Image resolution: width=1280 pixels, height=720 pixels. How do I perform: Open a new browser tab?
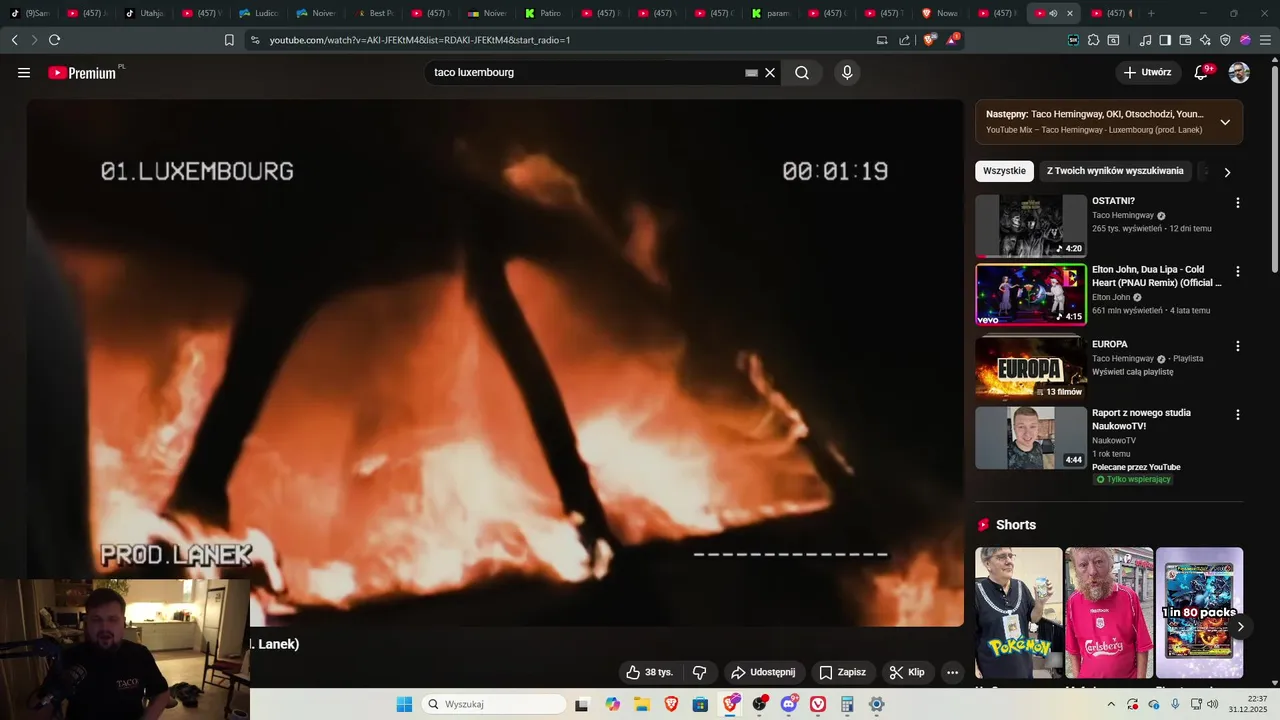tap(1151, 13)
